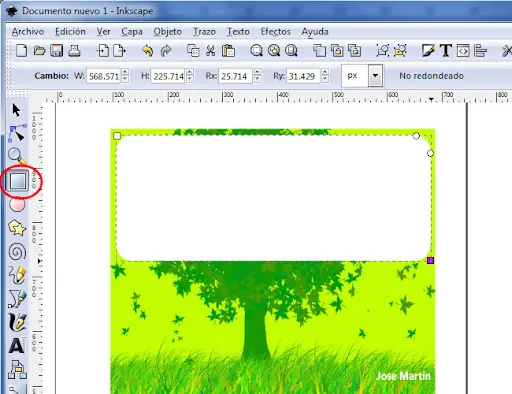This screenshot has height=394, width=512.
Task: Click the W width spinner arrows
Action: tap(125, 76)
